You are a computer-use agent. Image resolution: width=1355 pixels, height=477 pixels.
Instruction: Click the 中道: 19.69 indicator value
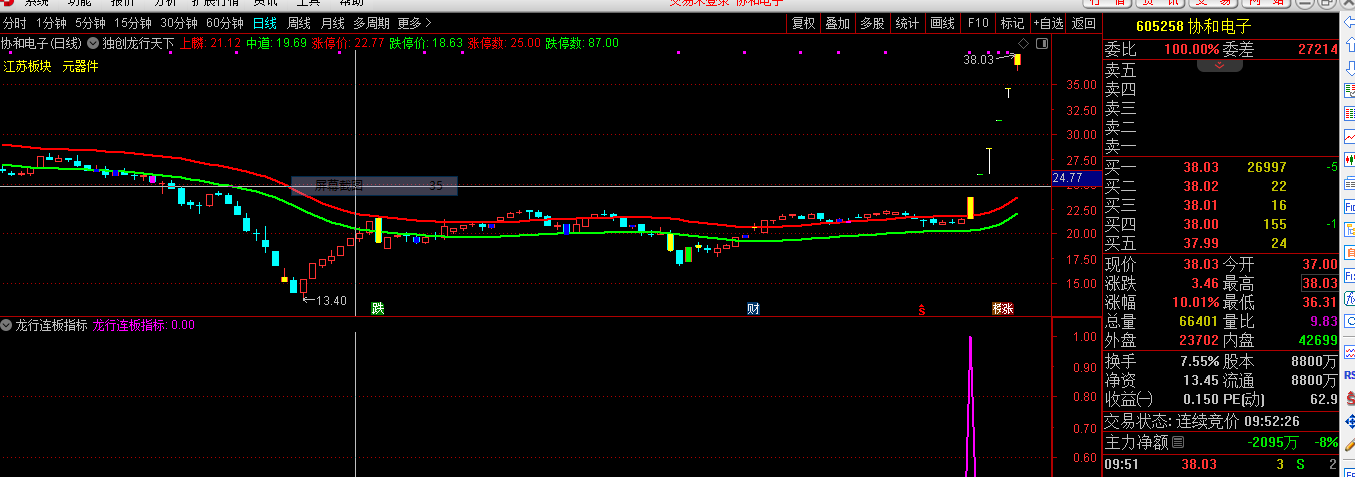click(x=277, y=43)
